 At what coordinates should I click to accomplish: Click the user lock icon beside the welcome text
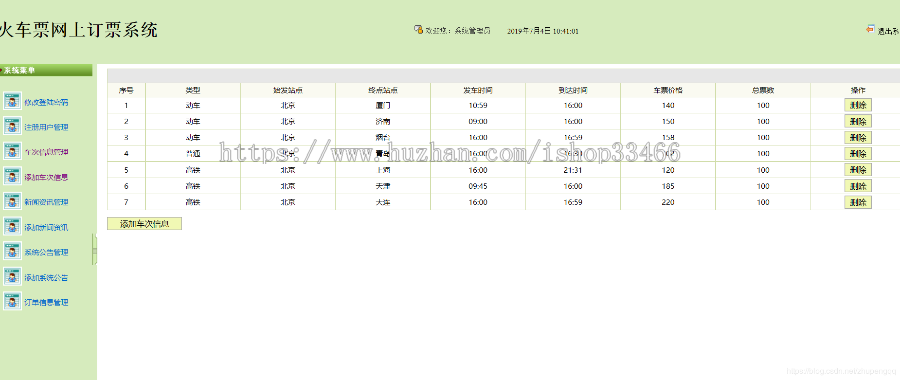[x=418, y=29]
